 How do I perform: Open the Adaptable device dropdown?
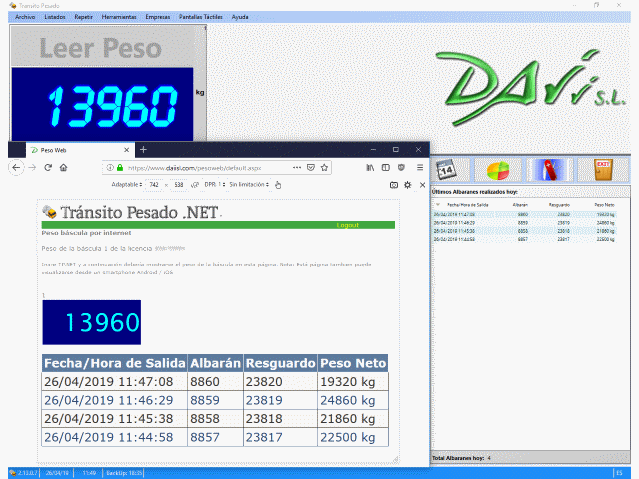tap(127, 185)
